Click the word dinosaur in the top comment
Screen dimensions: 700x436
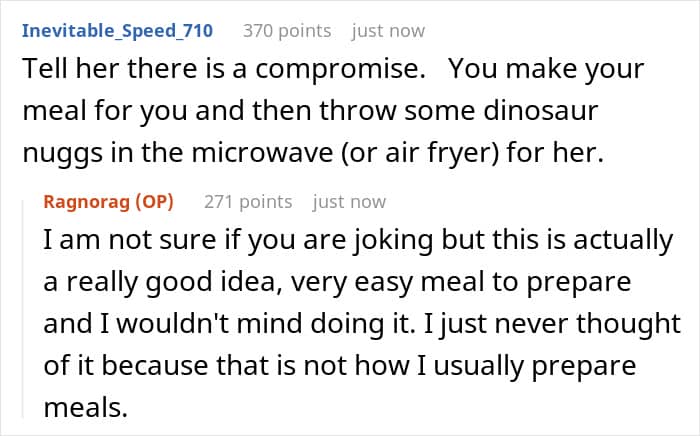[541, 111]
